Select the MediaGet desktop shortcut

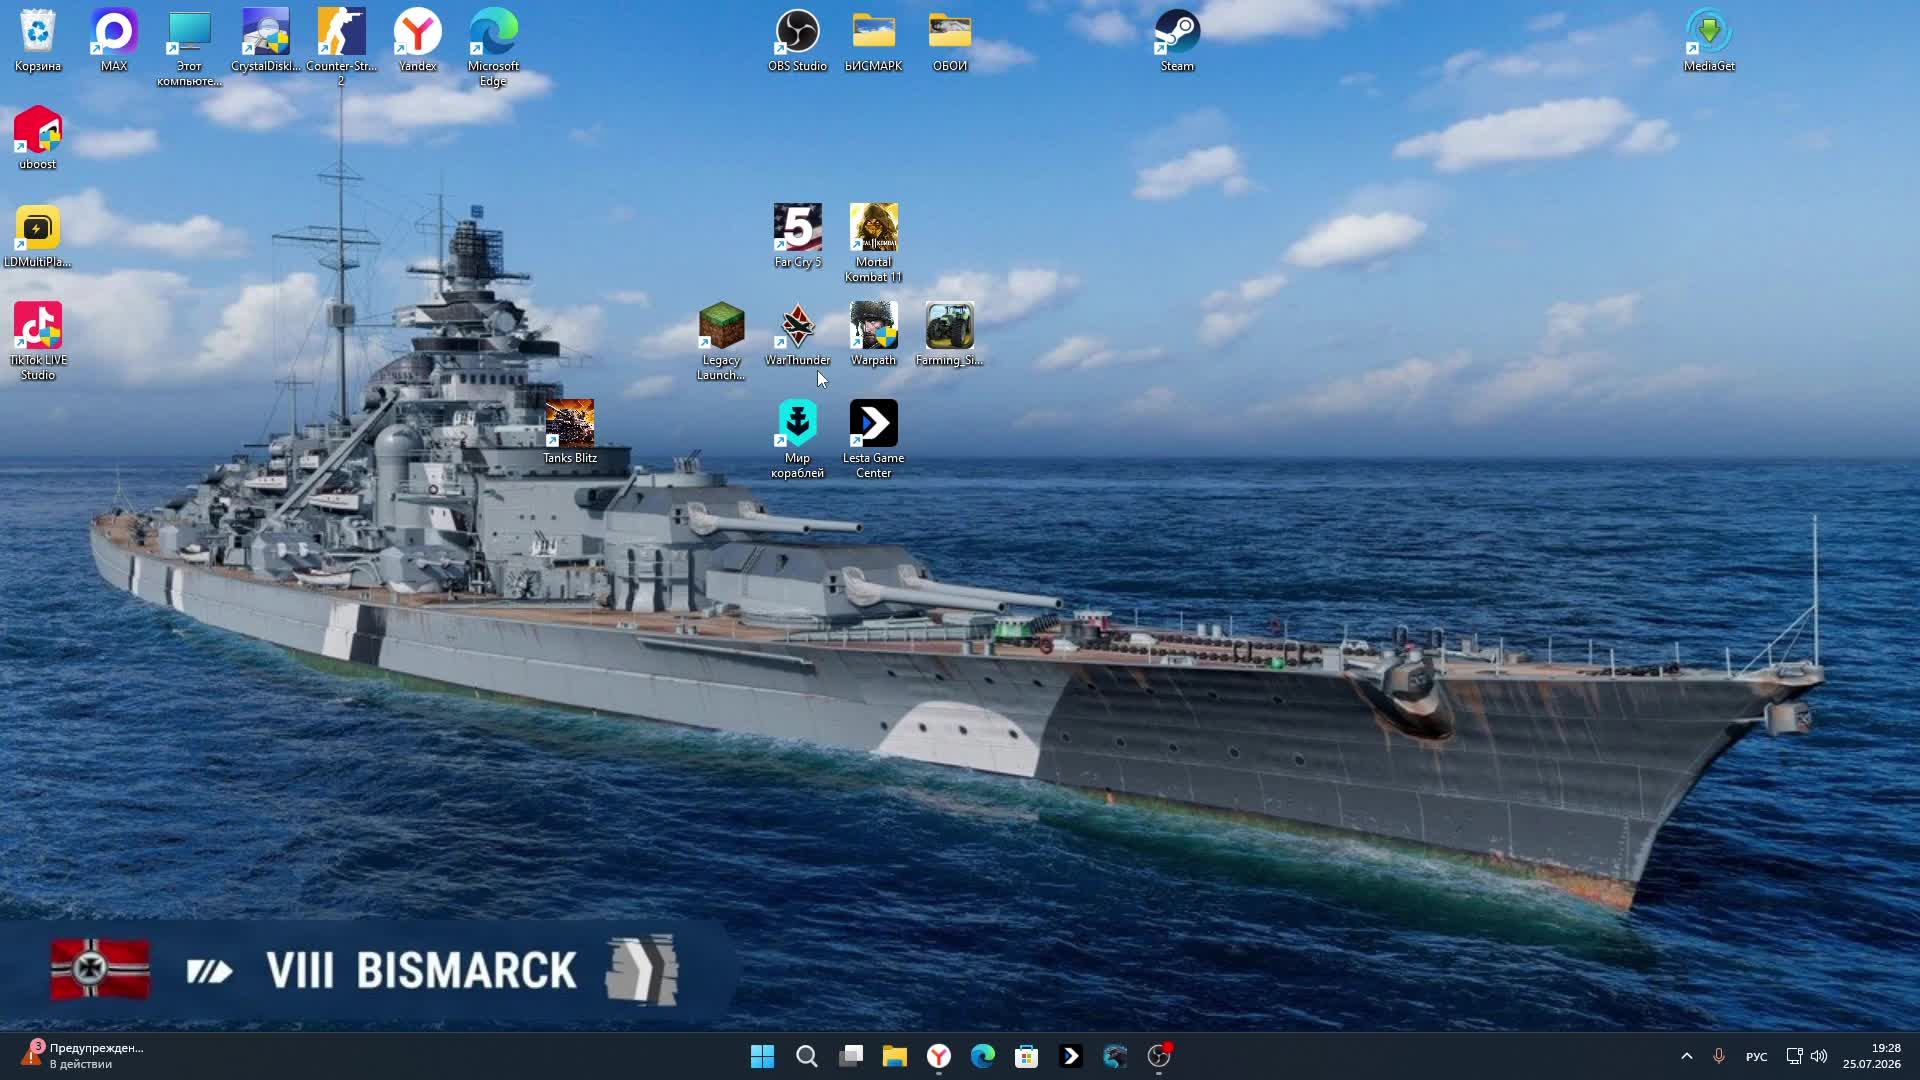(x=1709, y=41)
